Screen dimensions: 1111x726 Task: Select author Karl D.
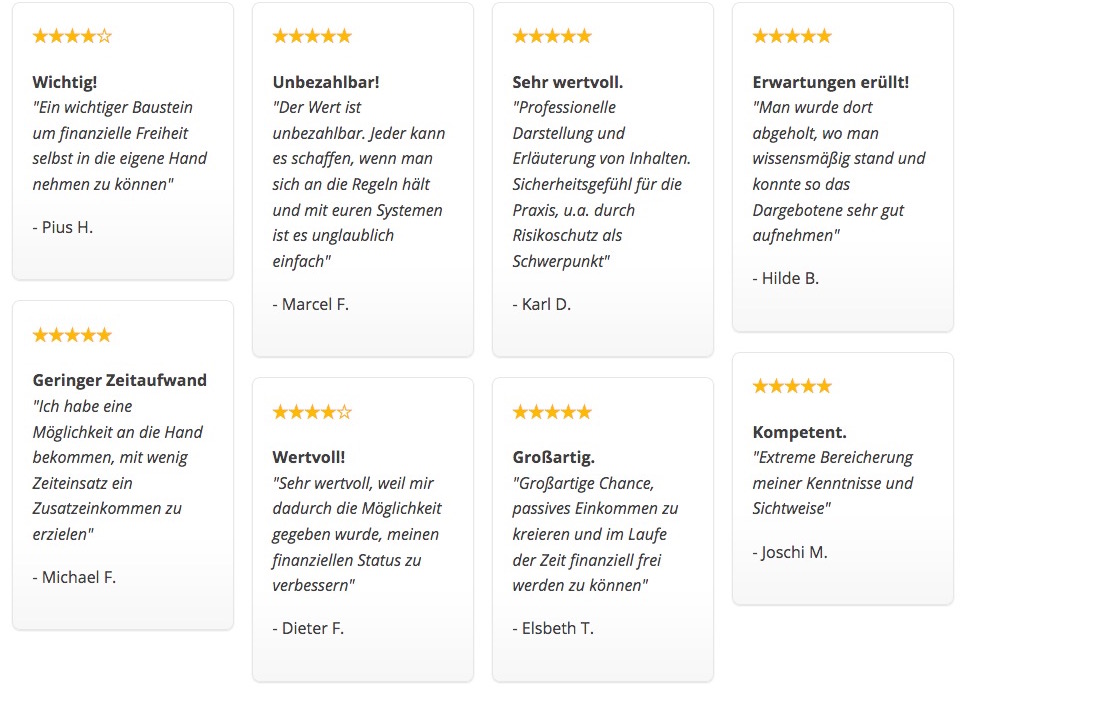[541, 305]
